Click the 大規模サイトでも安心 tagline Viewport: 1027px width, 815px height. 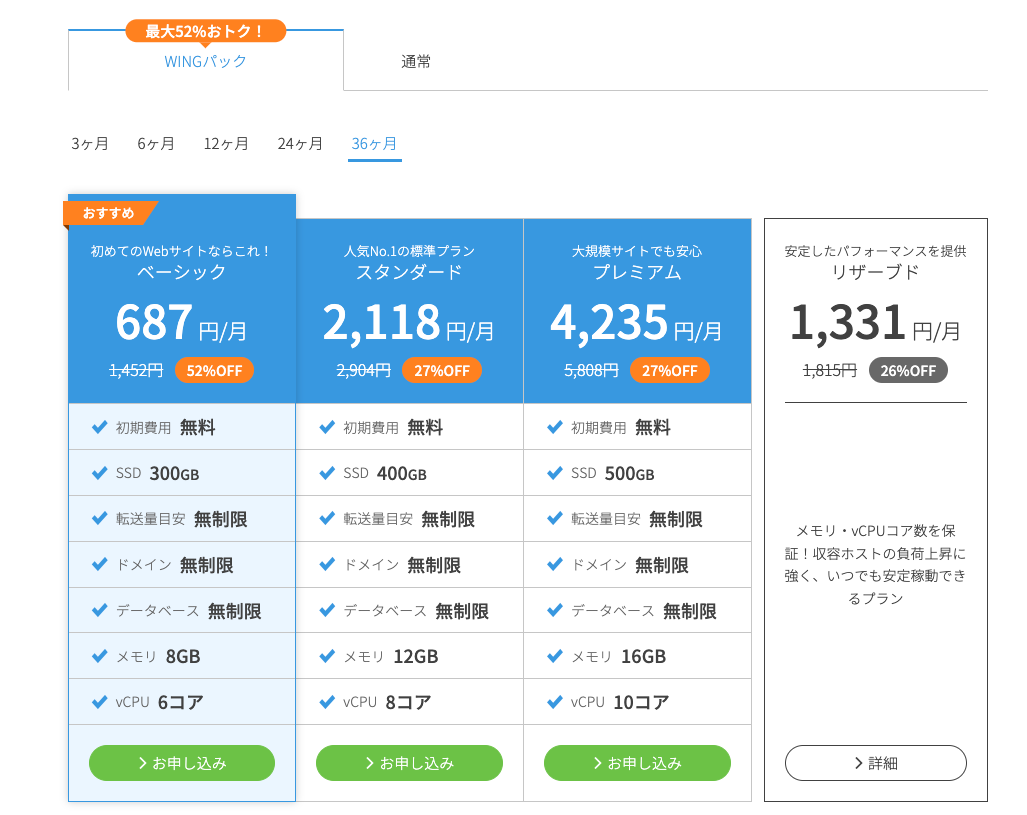coord(637,251)
